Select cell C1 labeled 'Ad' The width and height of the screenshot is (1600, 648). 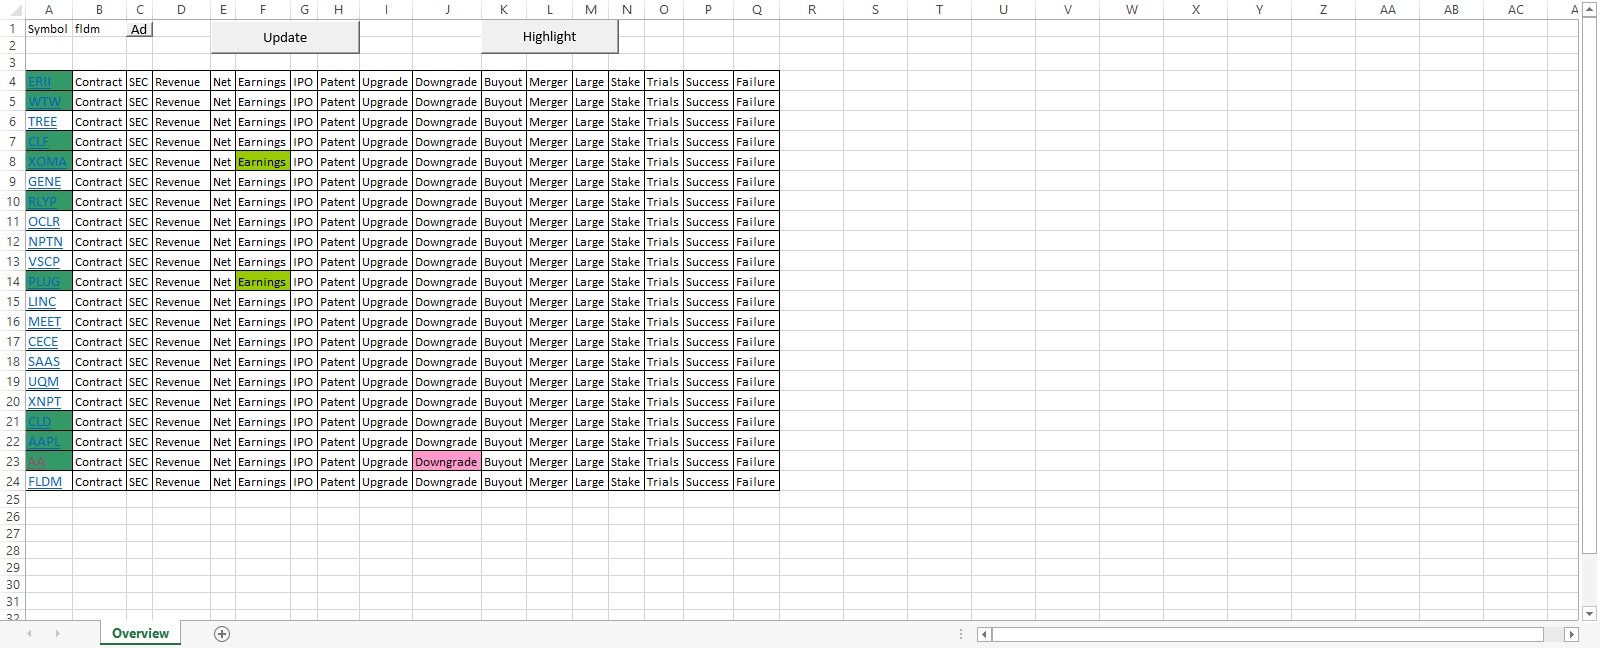[139, 29]
